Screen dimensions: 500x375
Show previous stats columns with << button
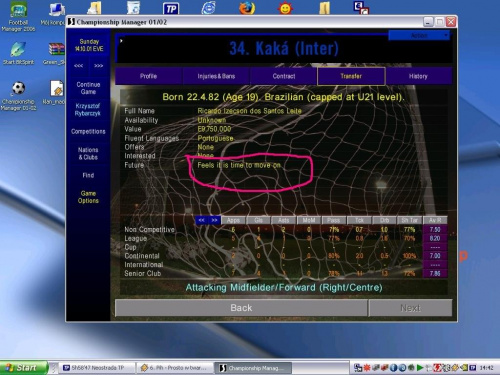[201, 220]
